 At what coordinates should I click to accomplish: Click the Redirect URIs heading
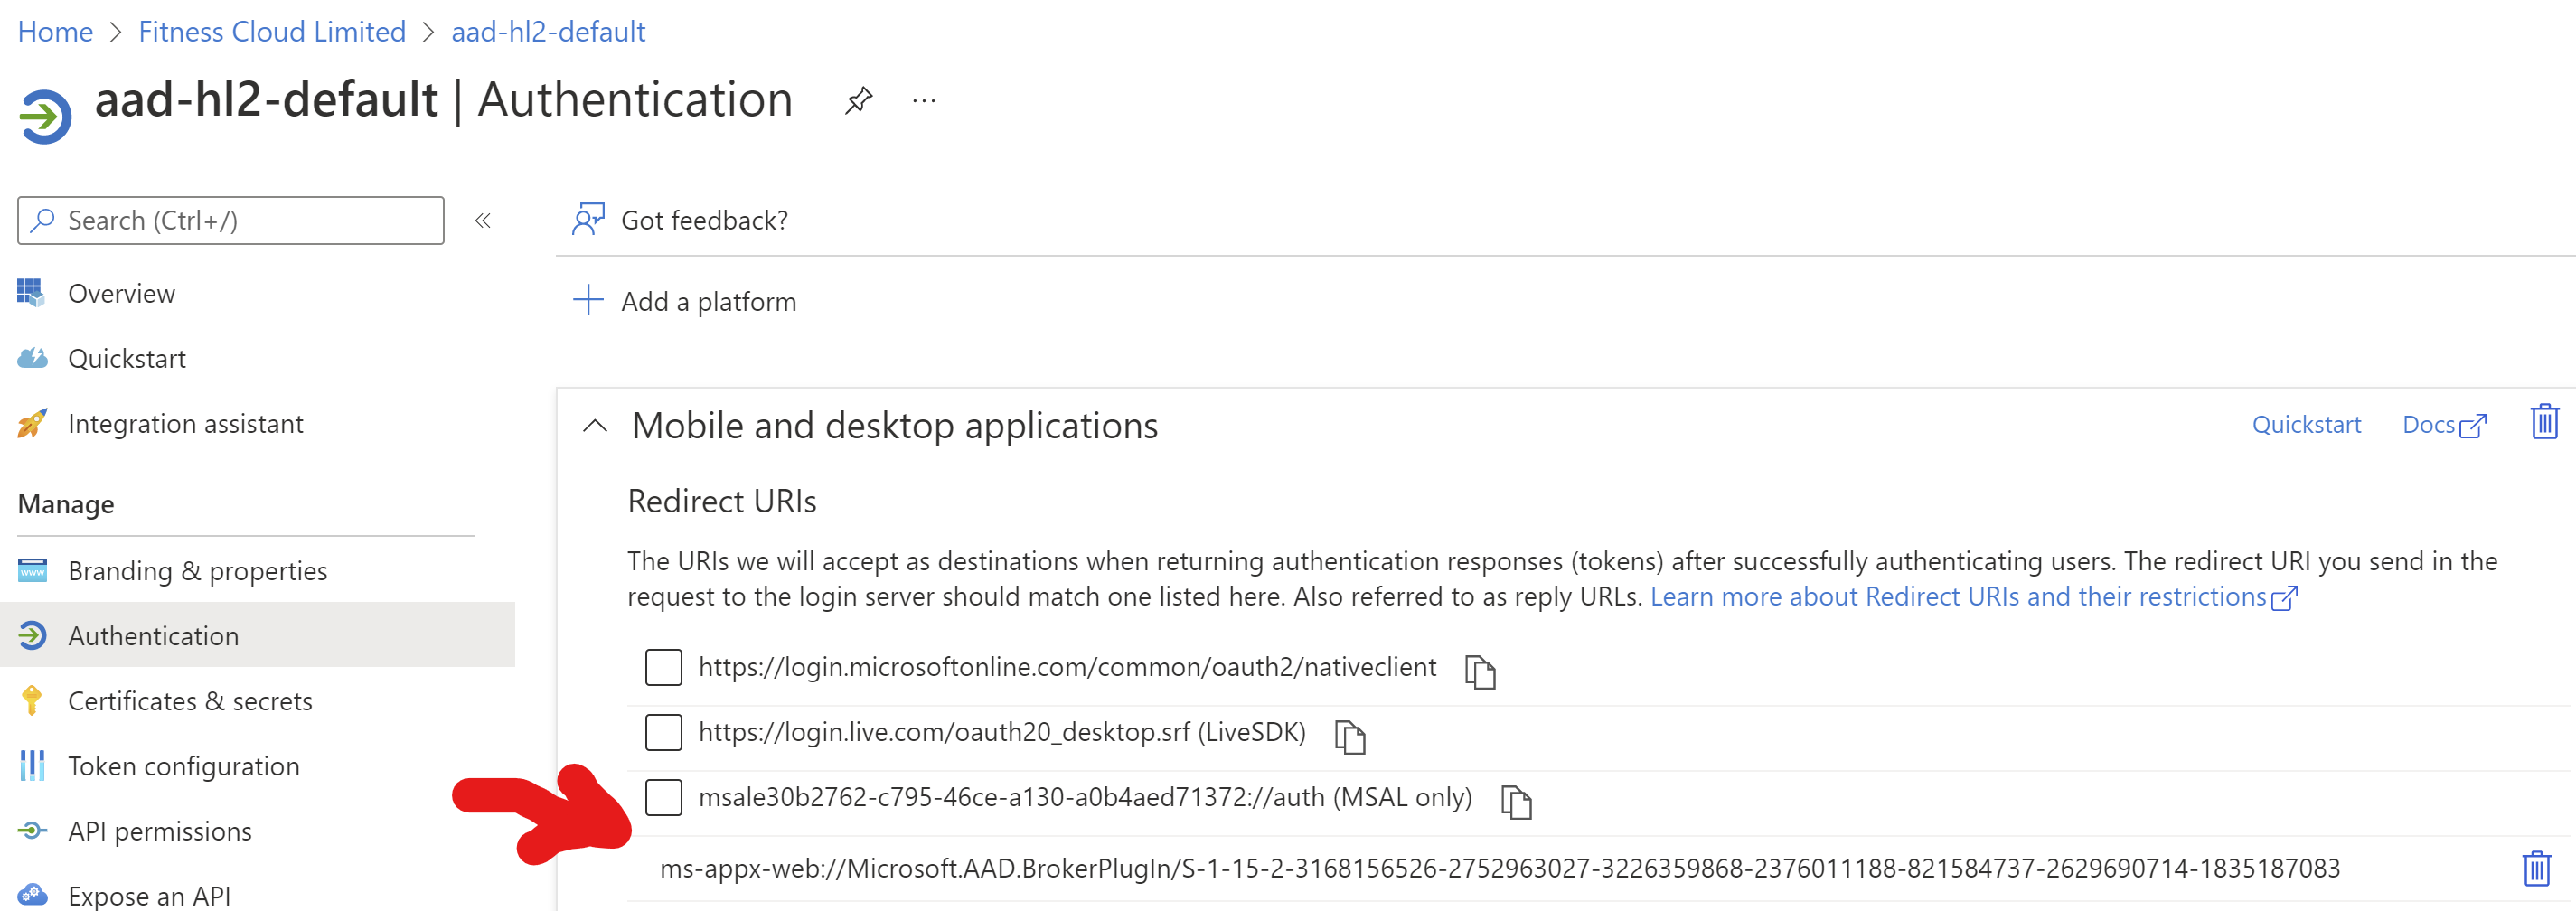click(x=722, y=500)
